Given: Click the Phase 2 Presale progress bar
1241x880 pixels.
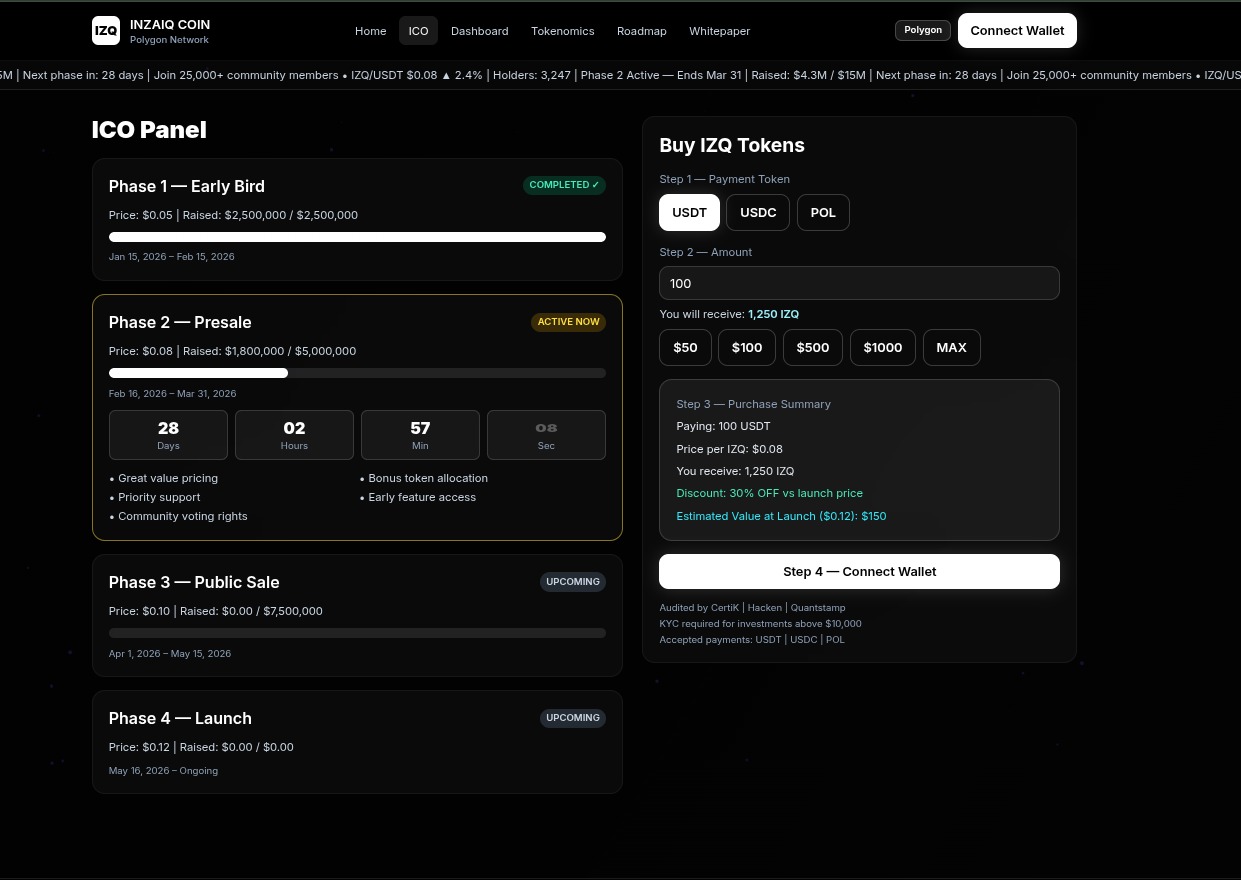Looking at the screenshot, I should coord(357,372).
